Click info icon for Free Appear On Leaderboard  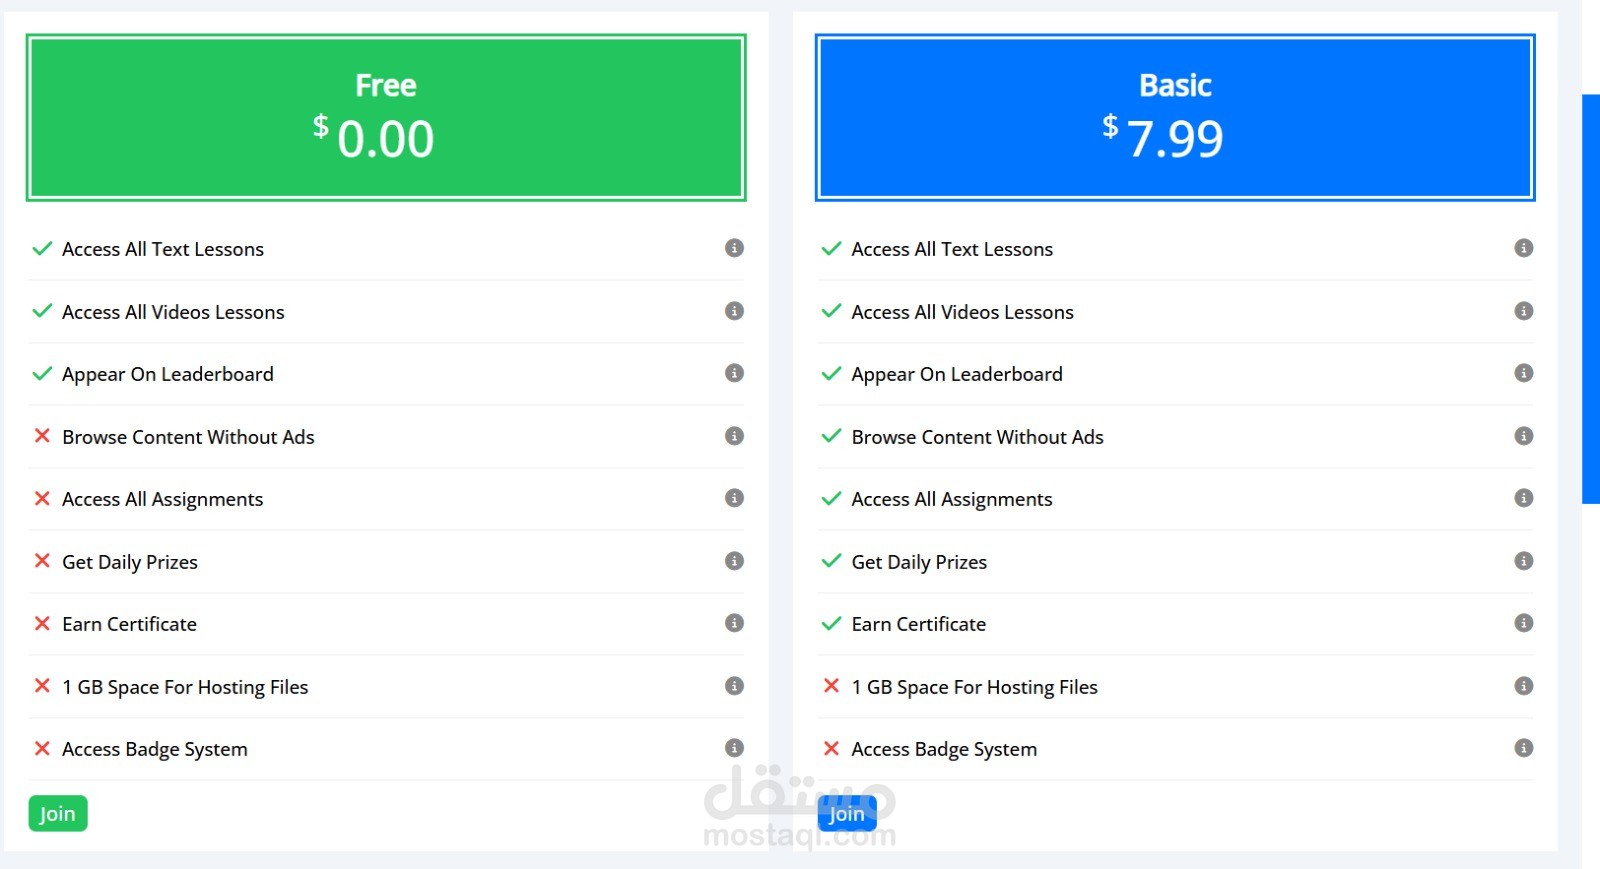tap(734, 373)
